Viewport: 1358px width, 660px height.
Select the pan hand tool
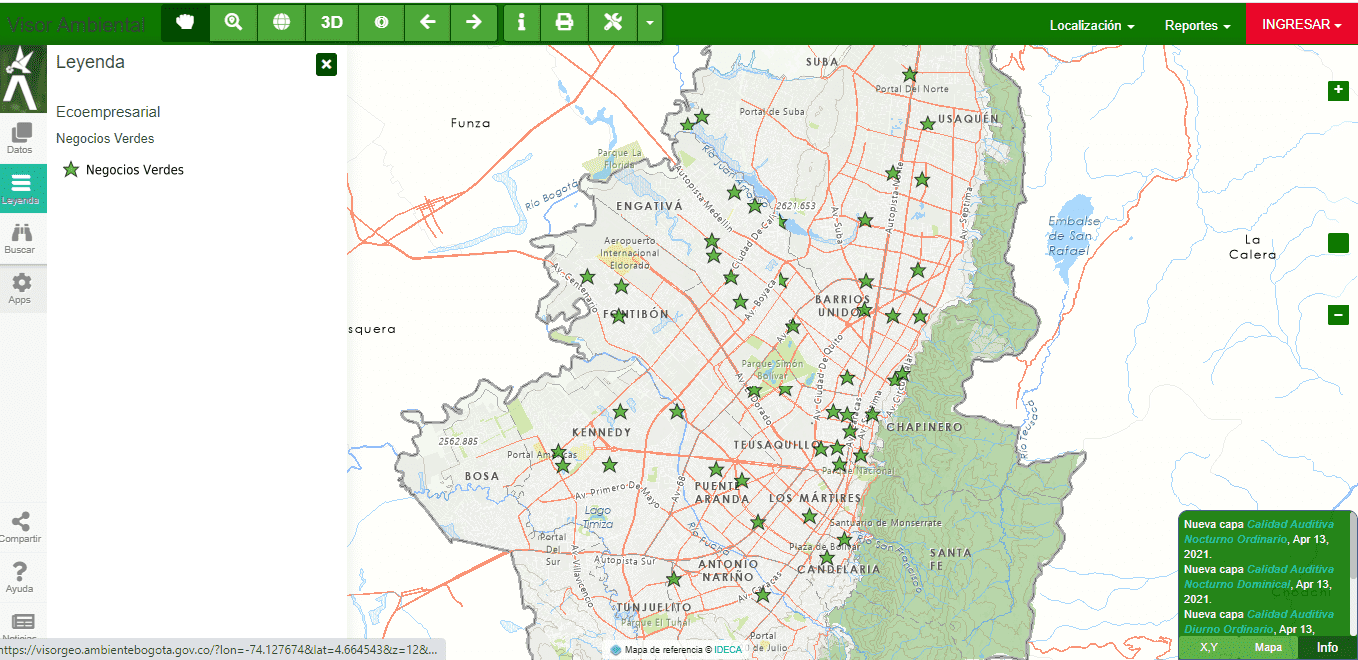(185, 23)
